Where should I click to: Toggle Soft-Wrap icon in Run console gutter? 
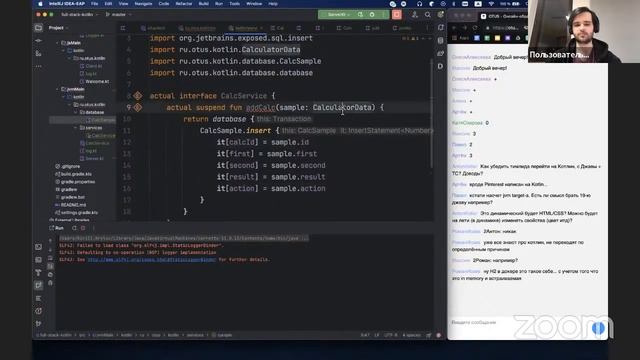pyautogui.click(x=50, y=258)
